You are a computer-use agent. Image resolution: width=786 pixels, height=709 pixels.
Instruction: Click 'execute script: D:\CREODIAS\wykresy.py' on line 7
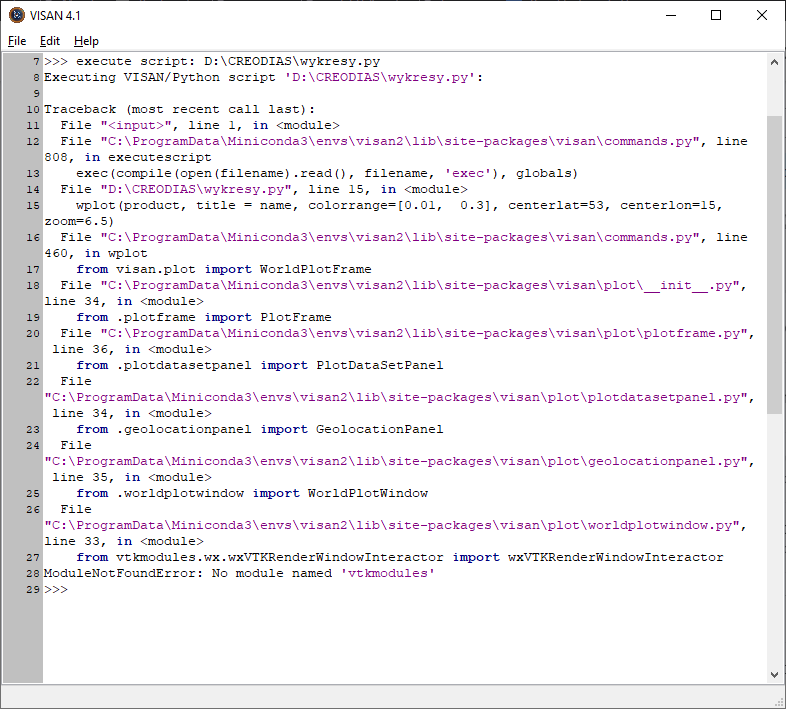228,61
